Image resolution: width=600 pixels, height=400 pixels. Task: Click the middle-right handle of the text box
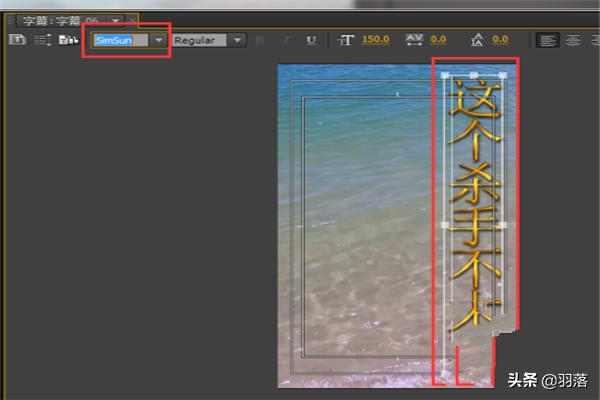503,225
